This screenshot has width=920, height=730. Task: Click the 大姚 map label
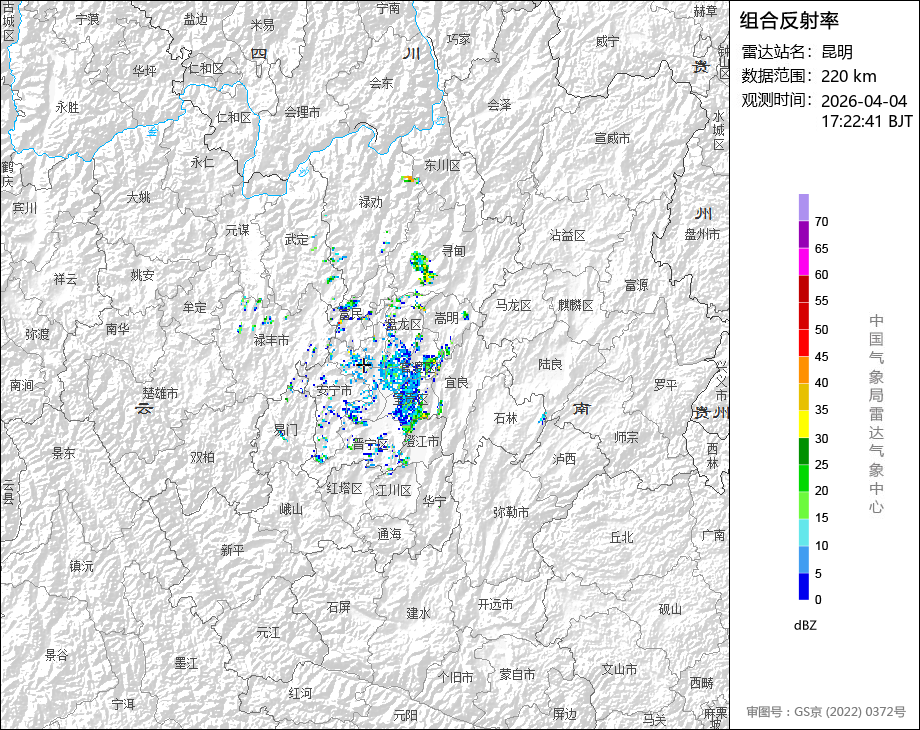[x=138, y=197]
